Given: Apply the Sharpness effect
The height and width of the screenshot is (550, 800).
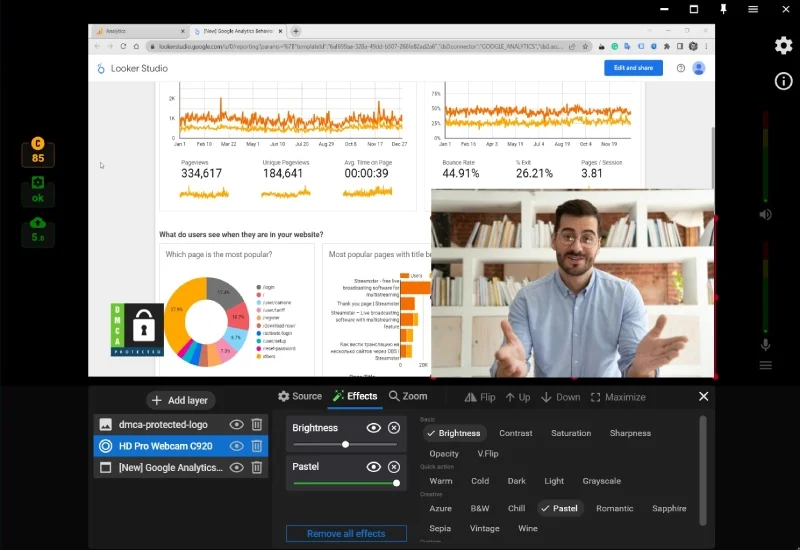Looking at the screenshot, I should pyautogui.click(x=630, y=433).
